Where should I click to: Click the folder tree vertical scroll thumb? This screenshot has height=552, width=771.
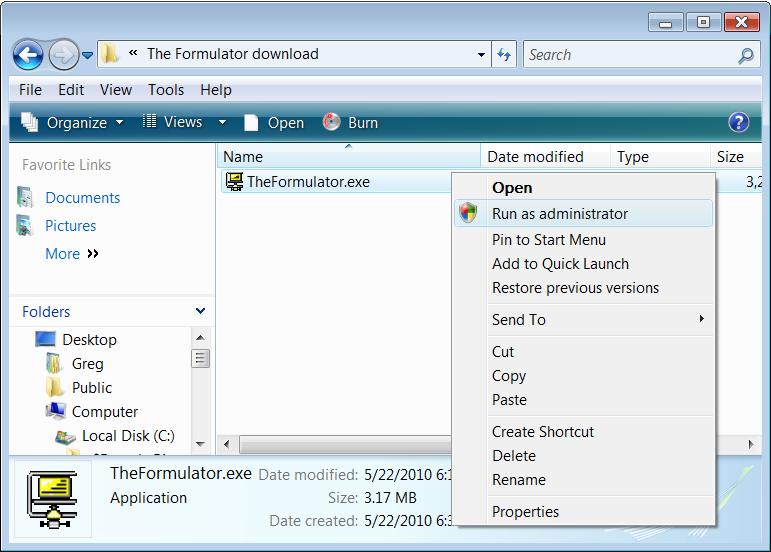click(x=200, y=358)
